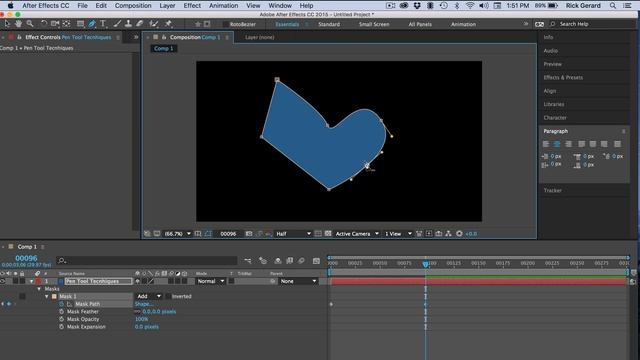
Task: Toggle Preserve Transparency box for layer
Action: (x=231, y=281)
